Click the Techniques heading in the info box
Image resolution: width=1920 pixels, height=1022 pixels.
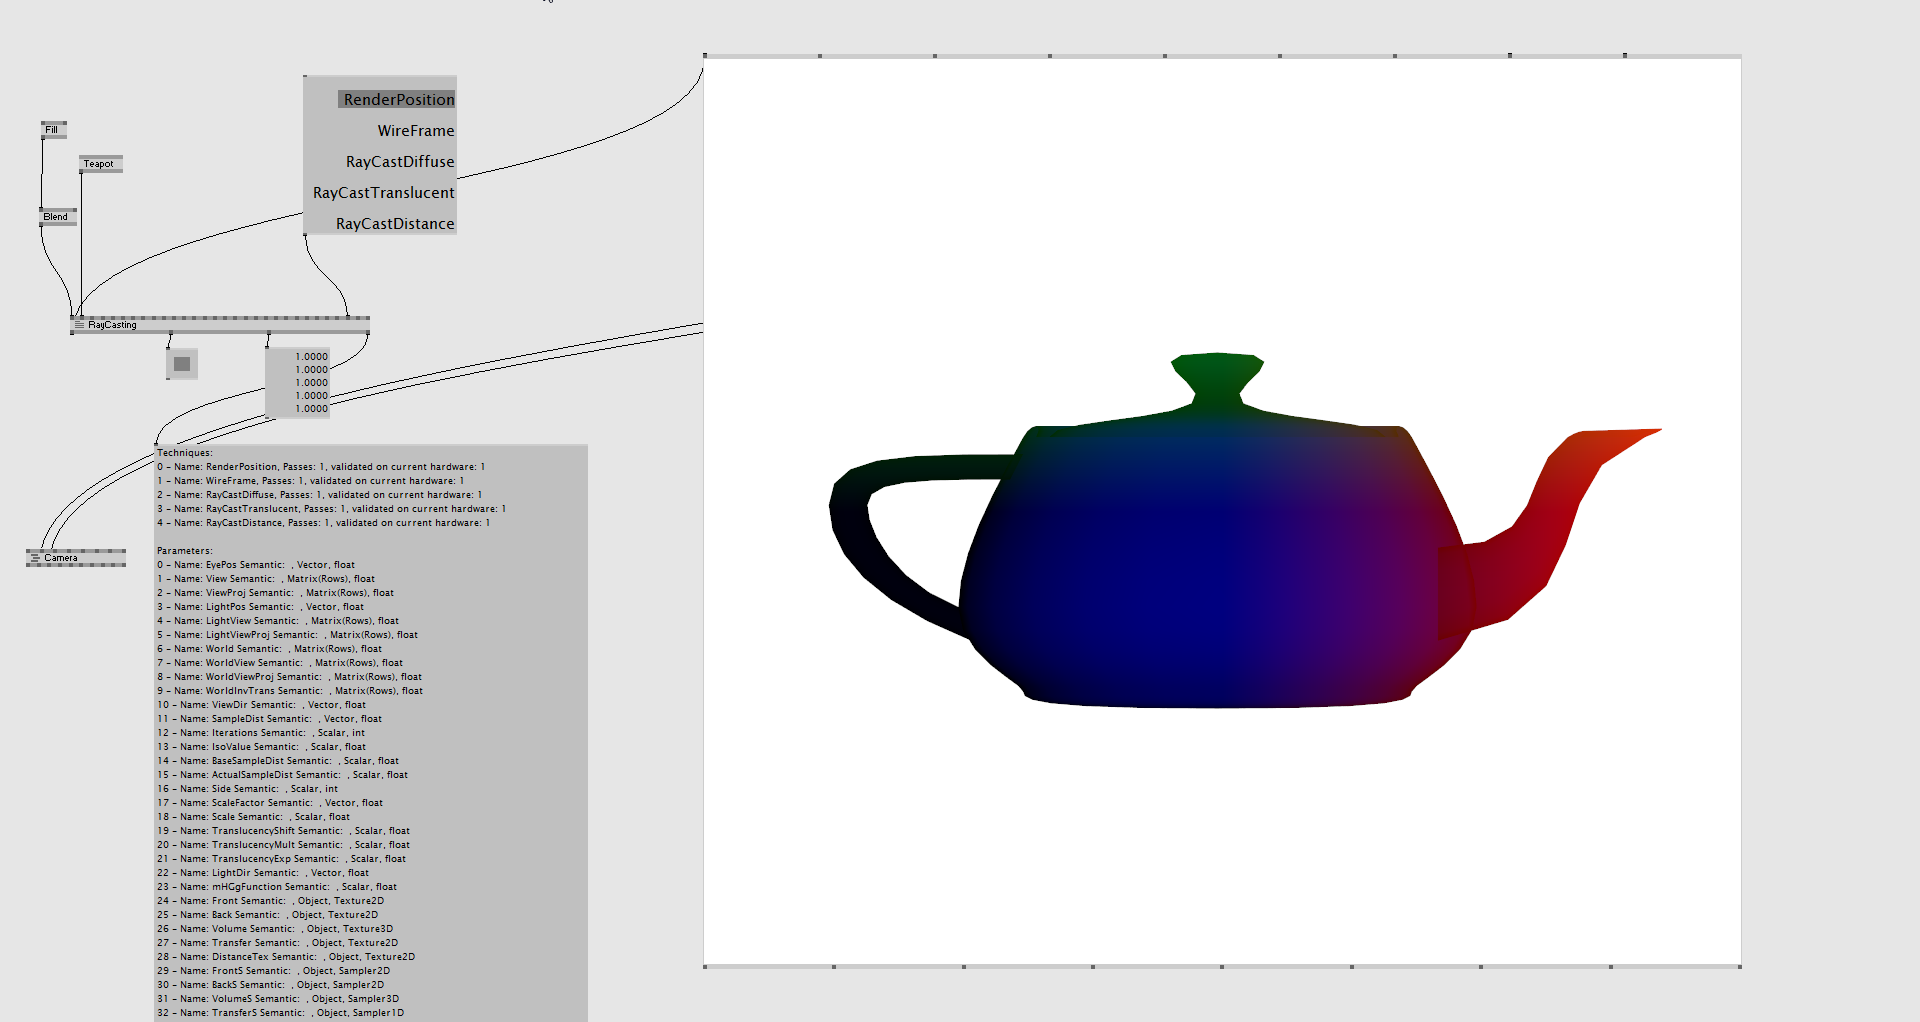point(185,453)
